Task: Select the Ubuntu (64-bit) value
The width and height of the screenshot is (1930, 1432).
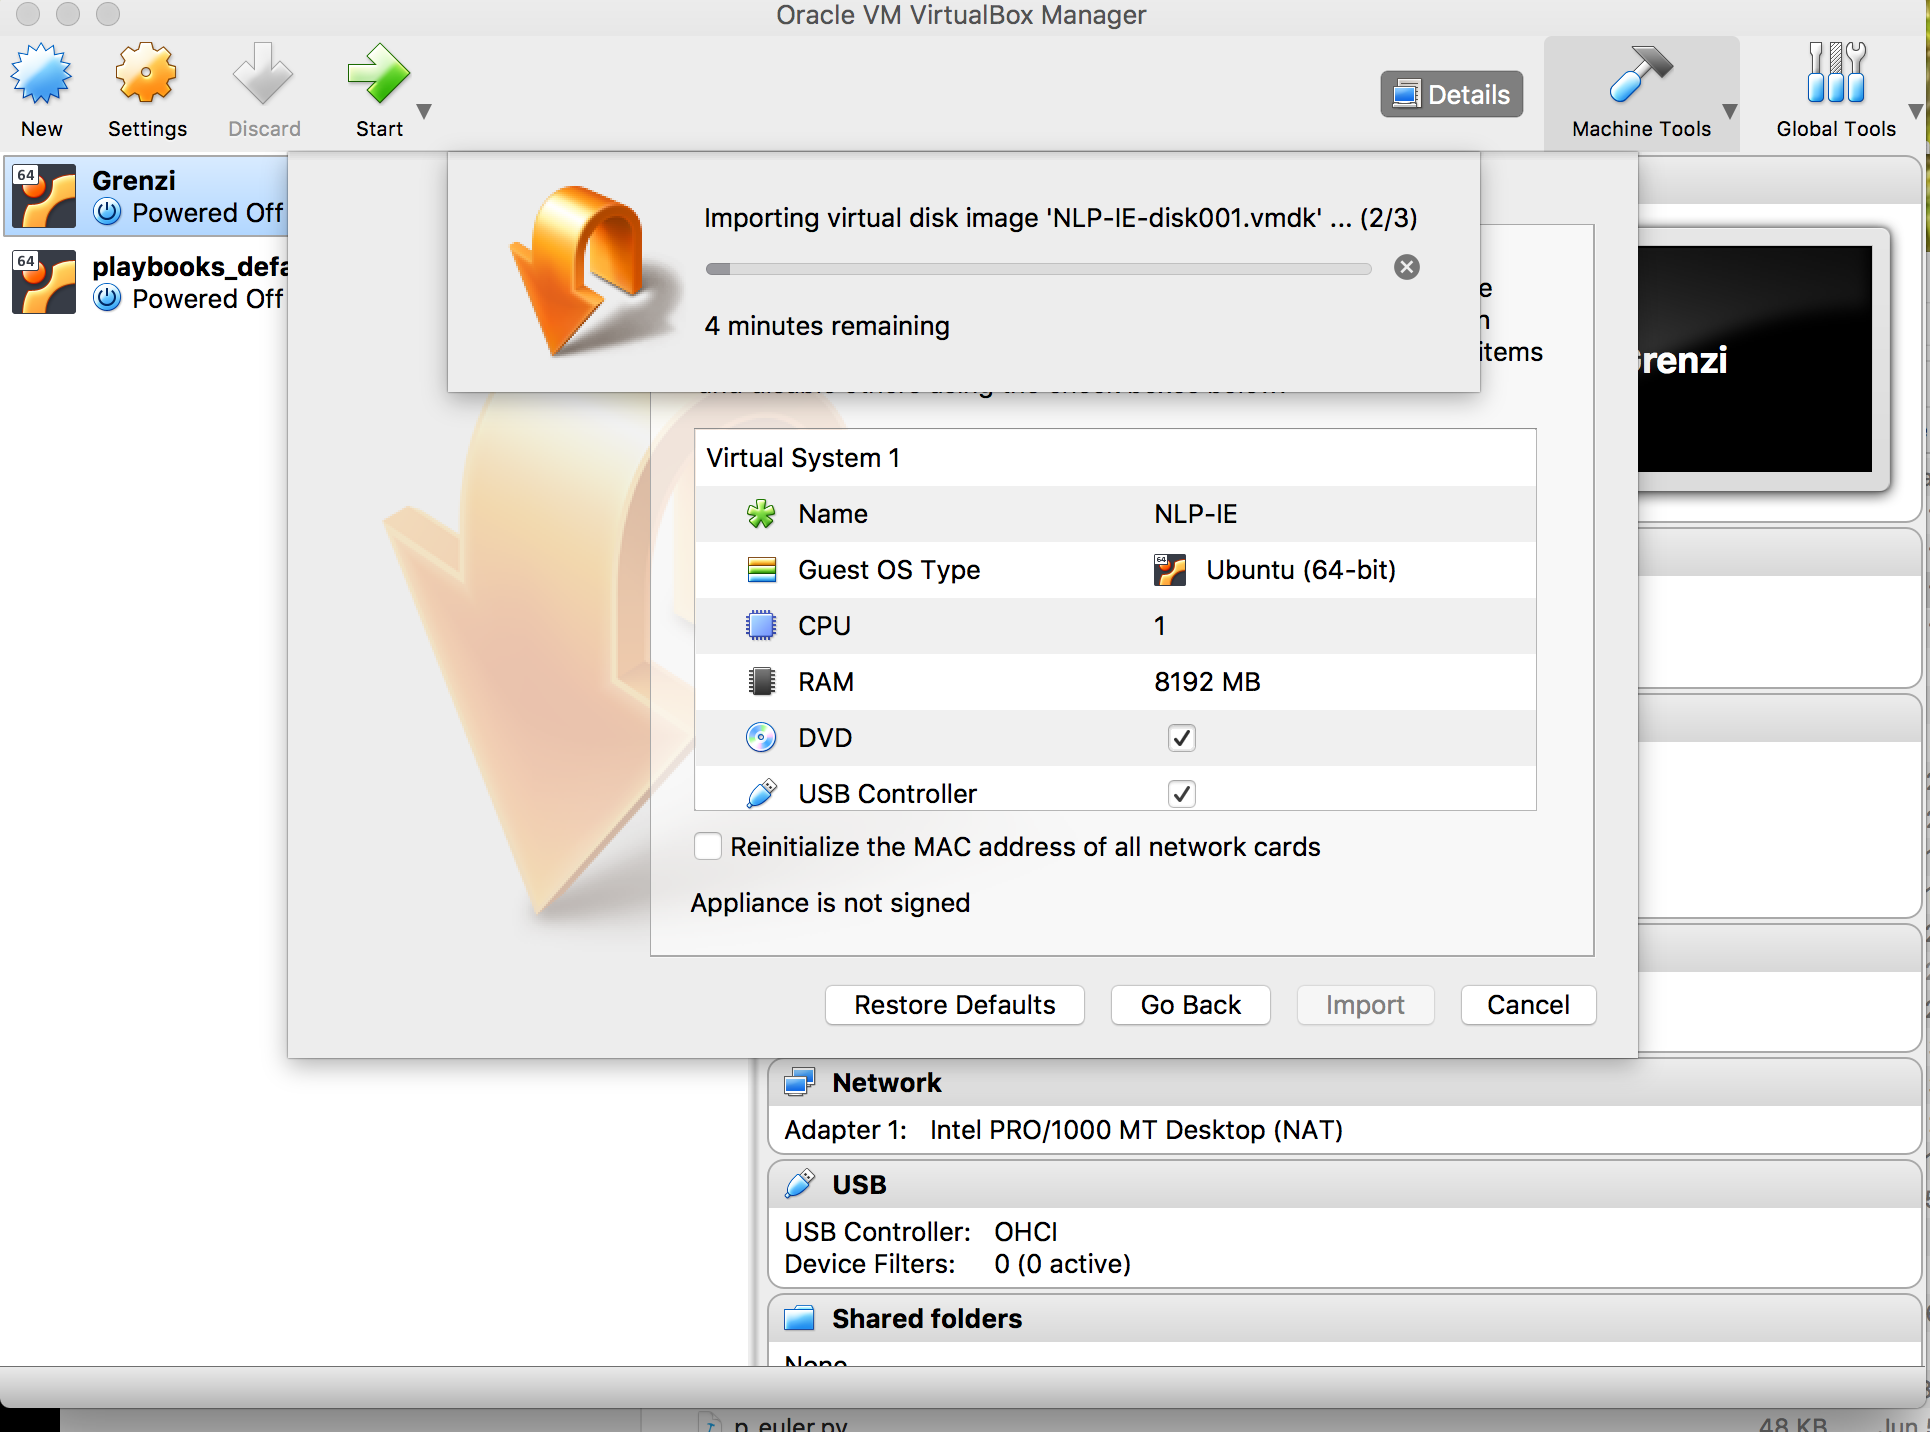Action: pos(1300,570)
